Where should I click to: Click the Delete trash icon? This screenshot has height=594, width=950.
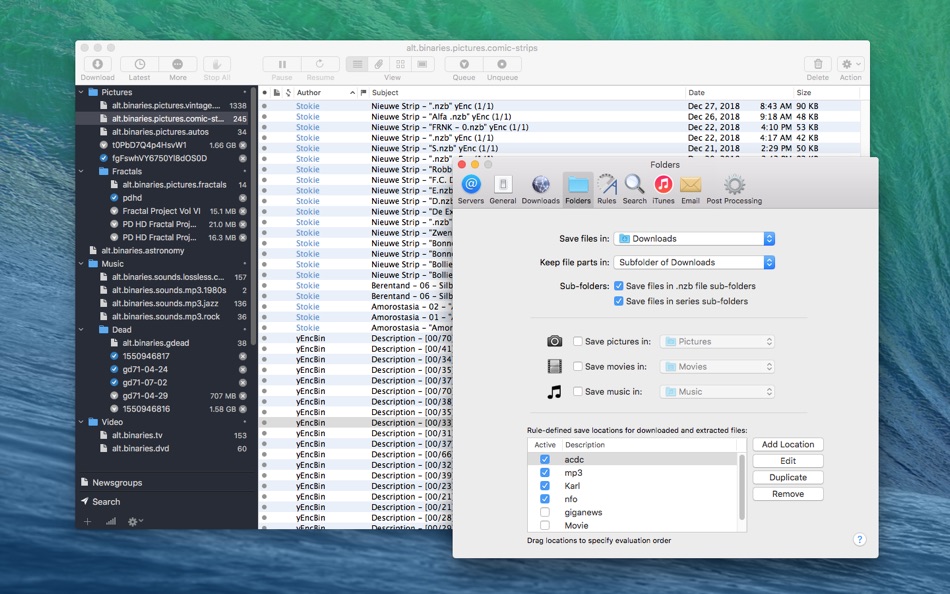[x=817, y=64]
